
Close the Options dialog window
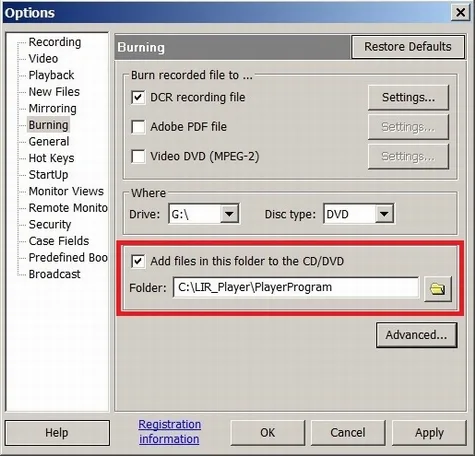460,13
